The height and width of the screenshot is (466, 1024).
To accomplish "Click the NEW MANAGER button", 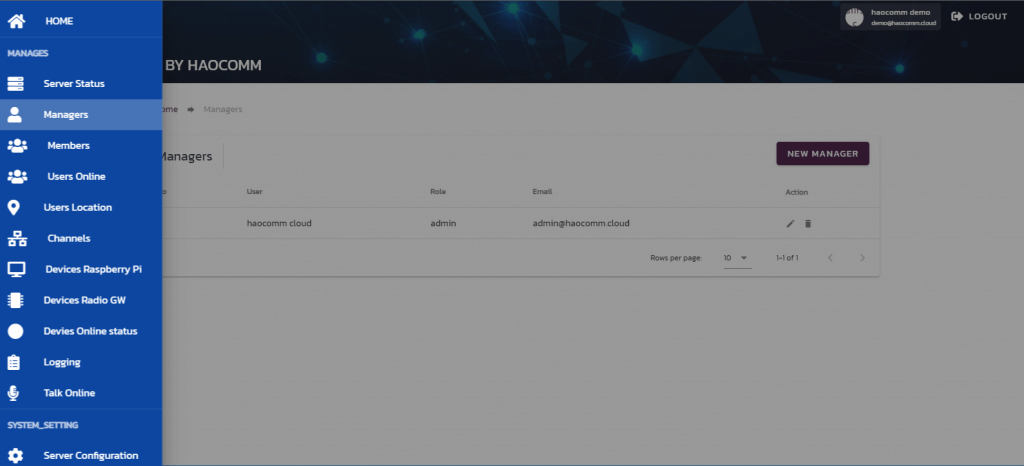I will click(822, 153).
